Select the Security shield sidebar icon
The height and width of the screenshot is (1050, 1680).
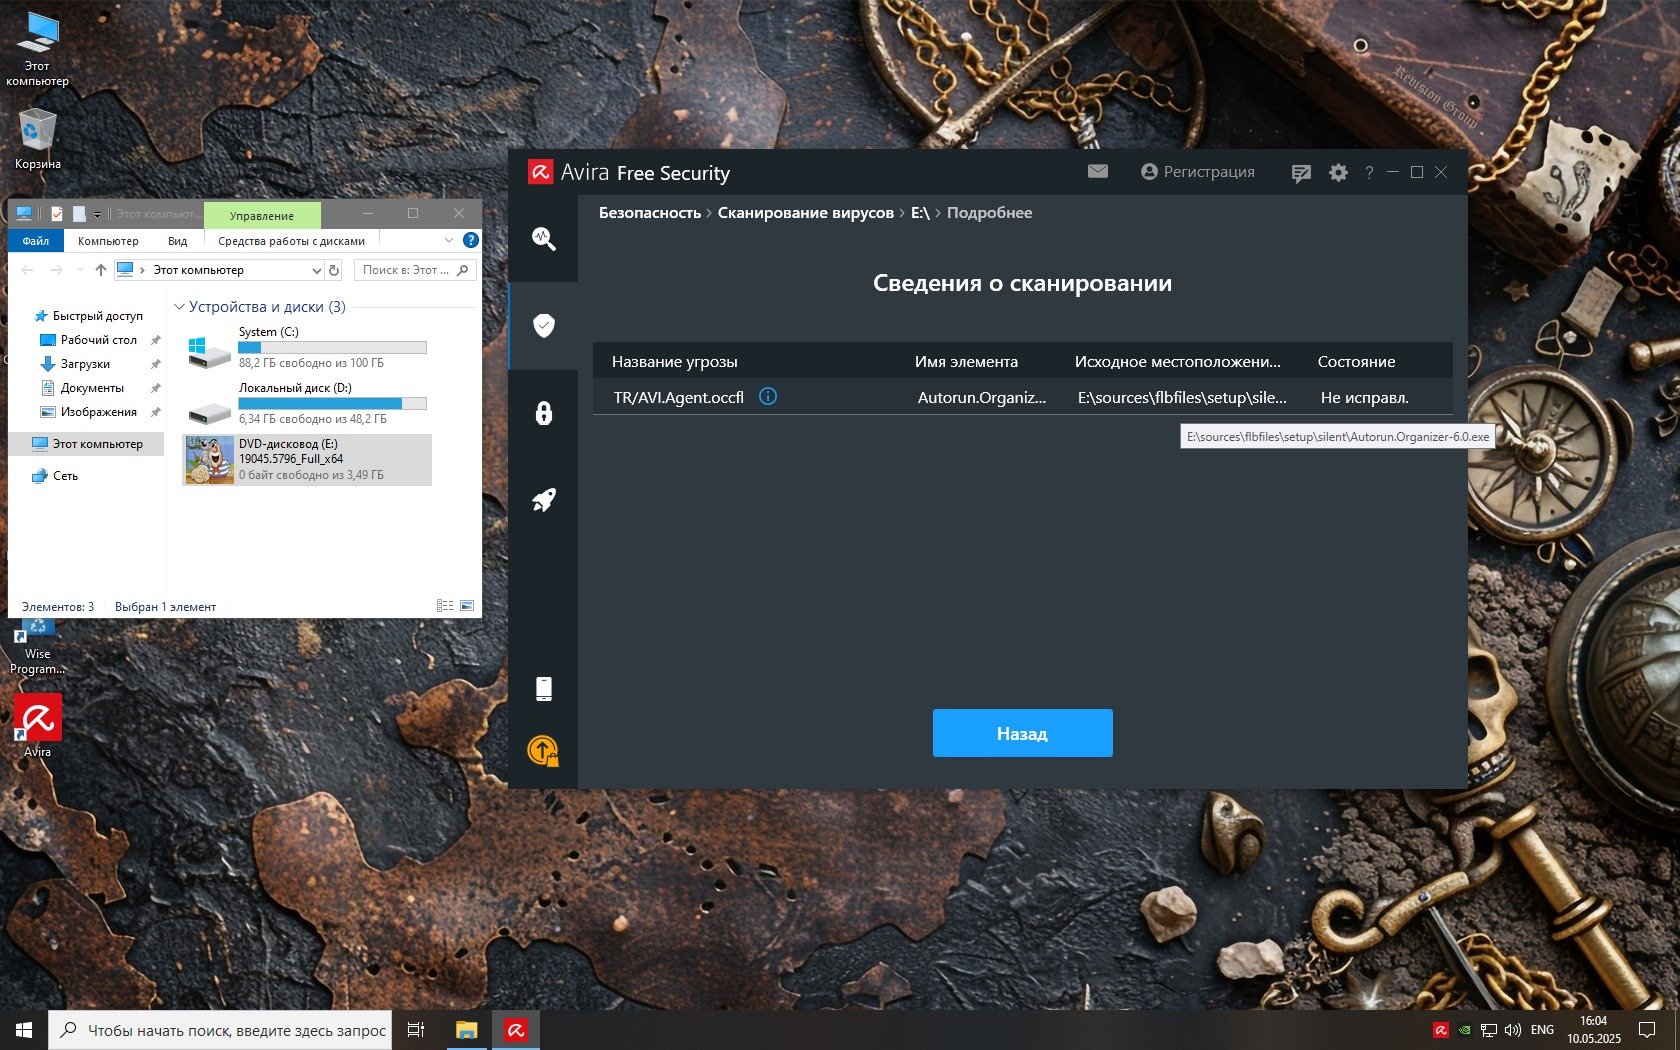[543, 325]
